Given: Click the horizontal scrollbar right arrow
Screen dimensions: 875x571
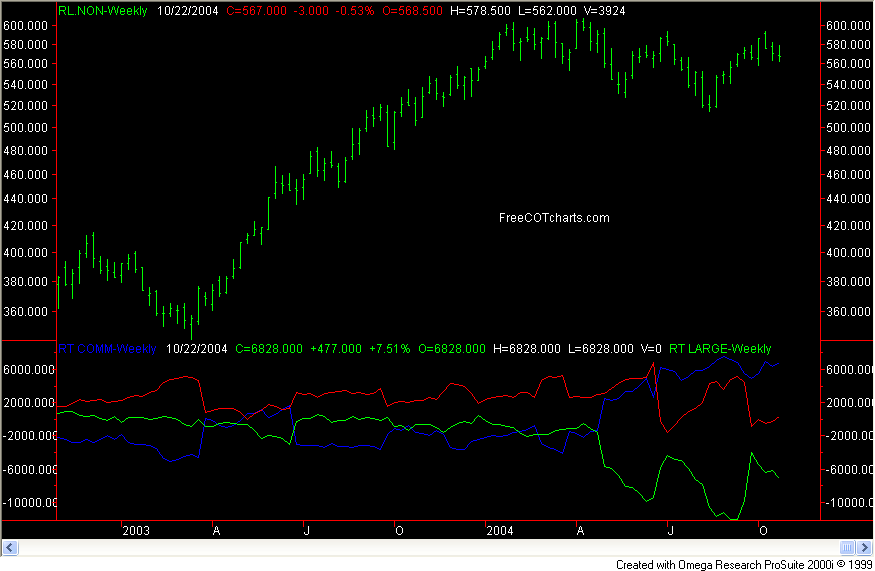Looking at the screenshot, I should 864,547.
